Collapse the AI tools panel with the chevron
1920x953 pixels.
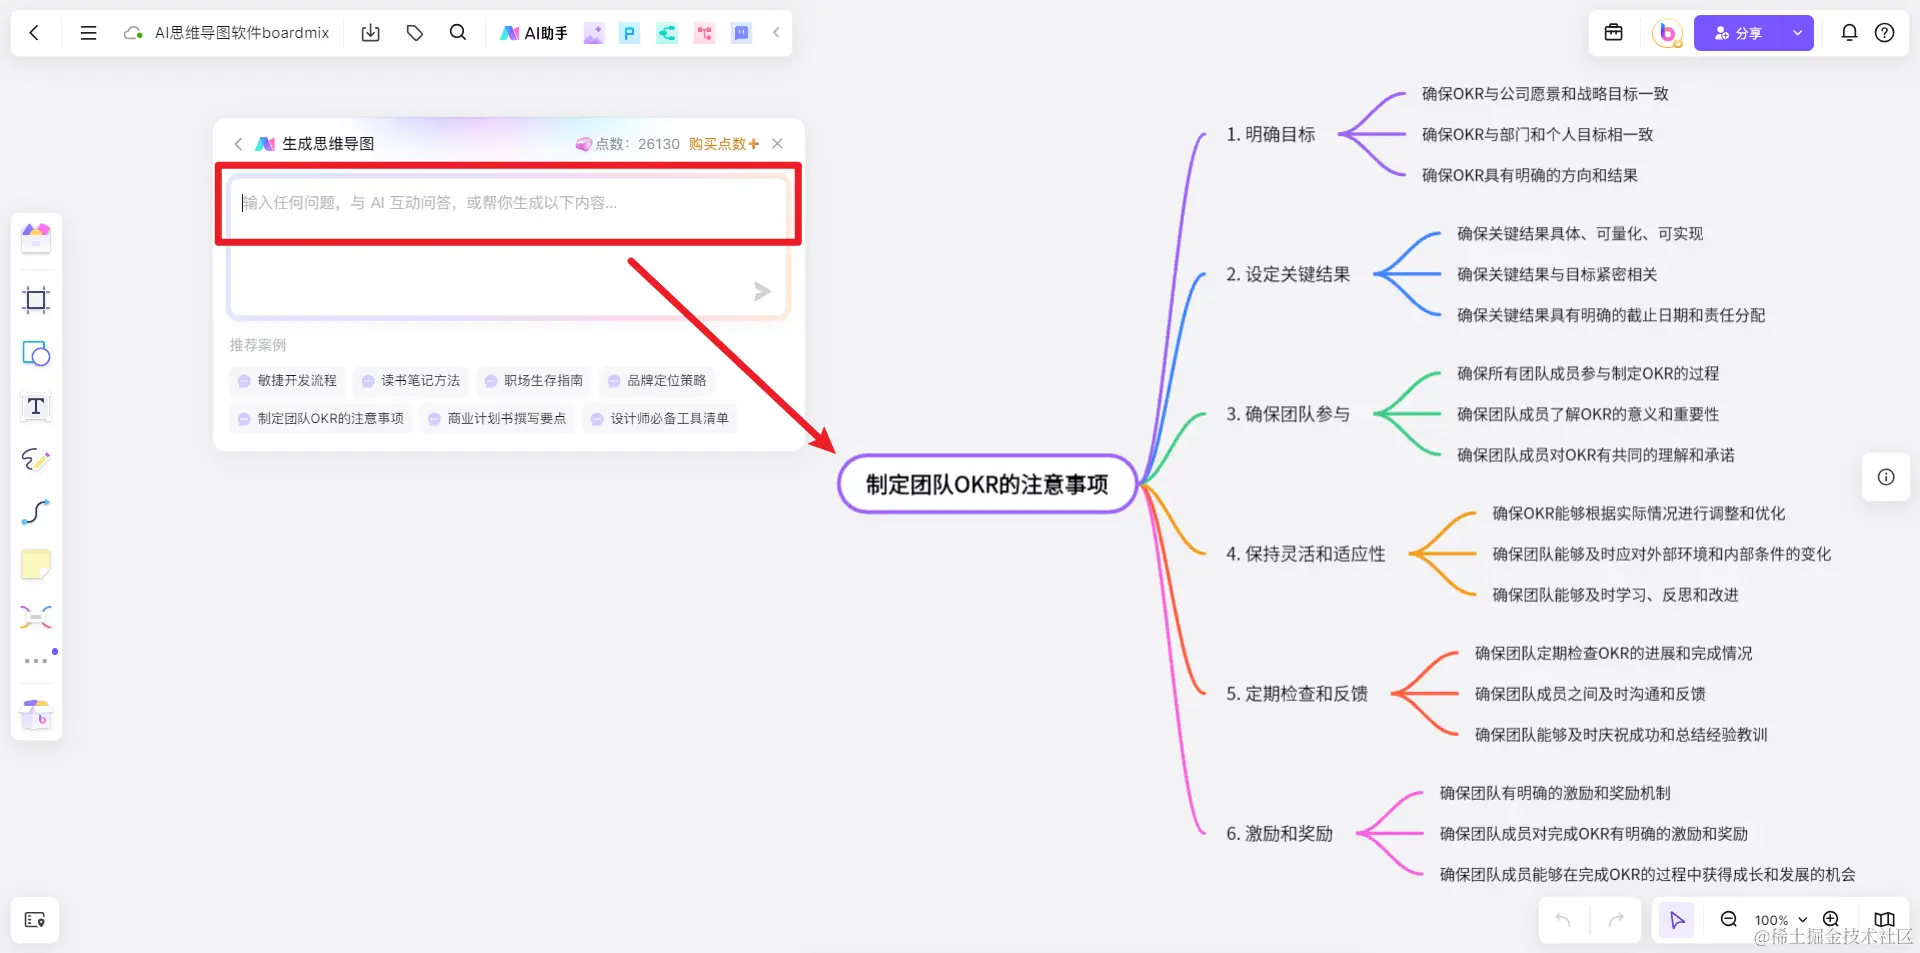776,32
